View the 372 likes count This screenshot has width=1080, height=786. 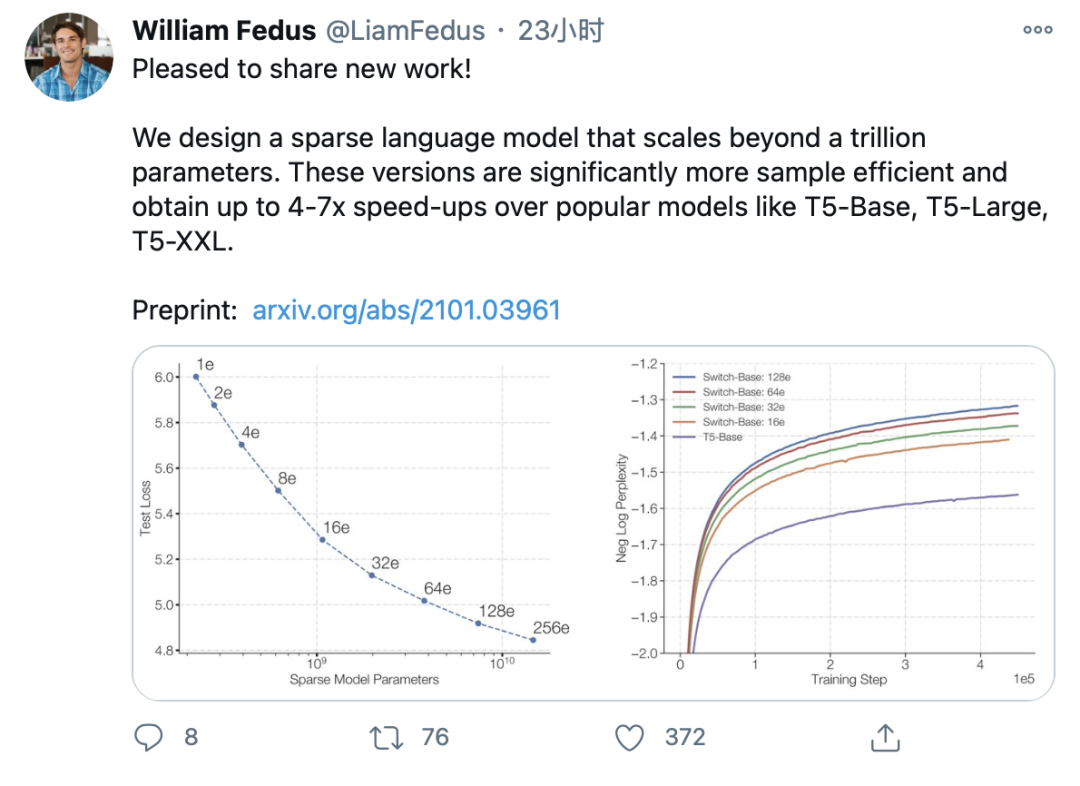tap(685, 737)
